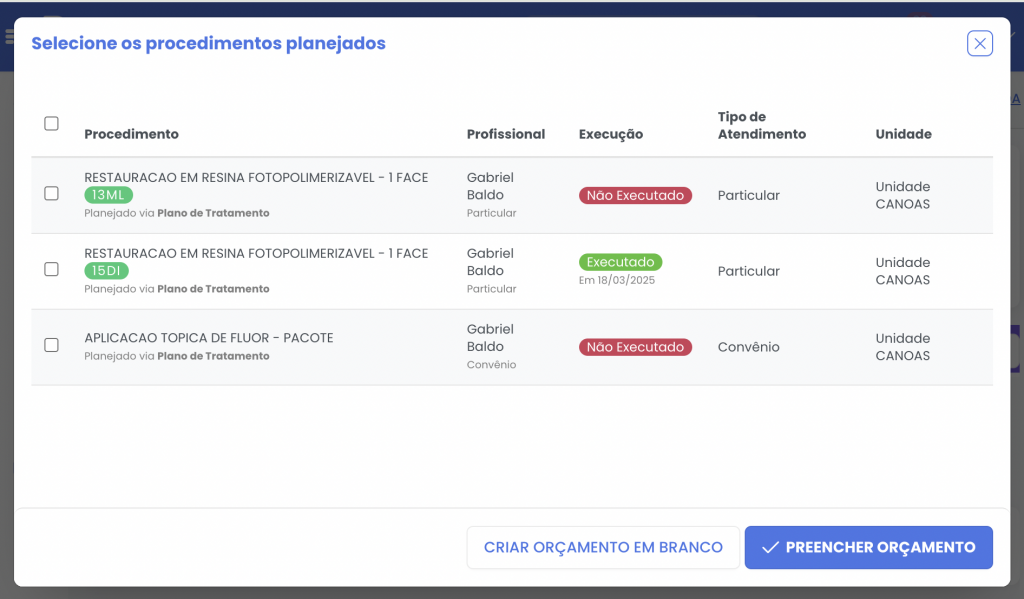Click the Não Executado badge for 13ML
Viewport: 1024px width, 599px height.
click(x=635, y=196)
